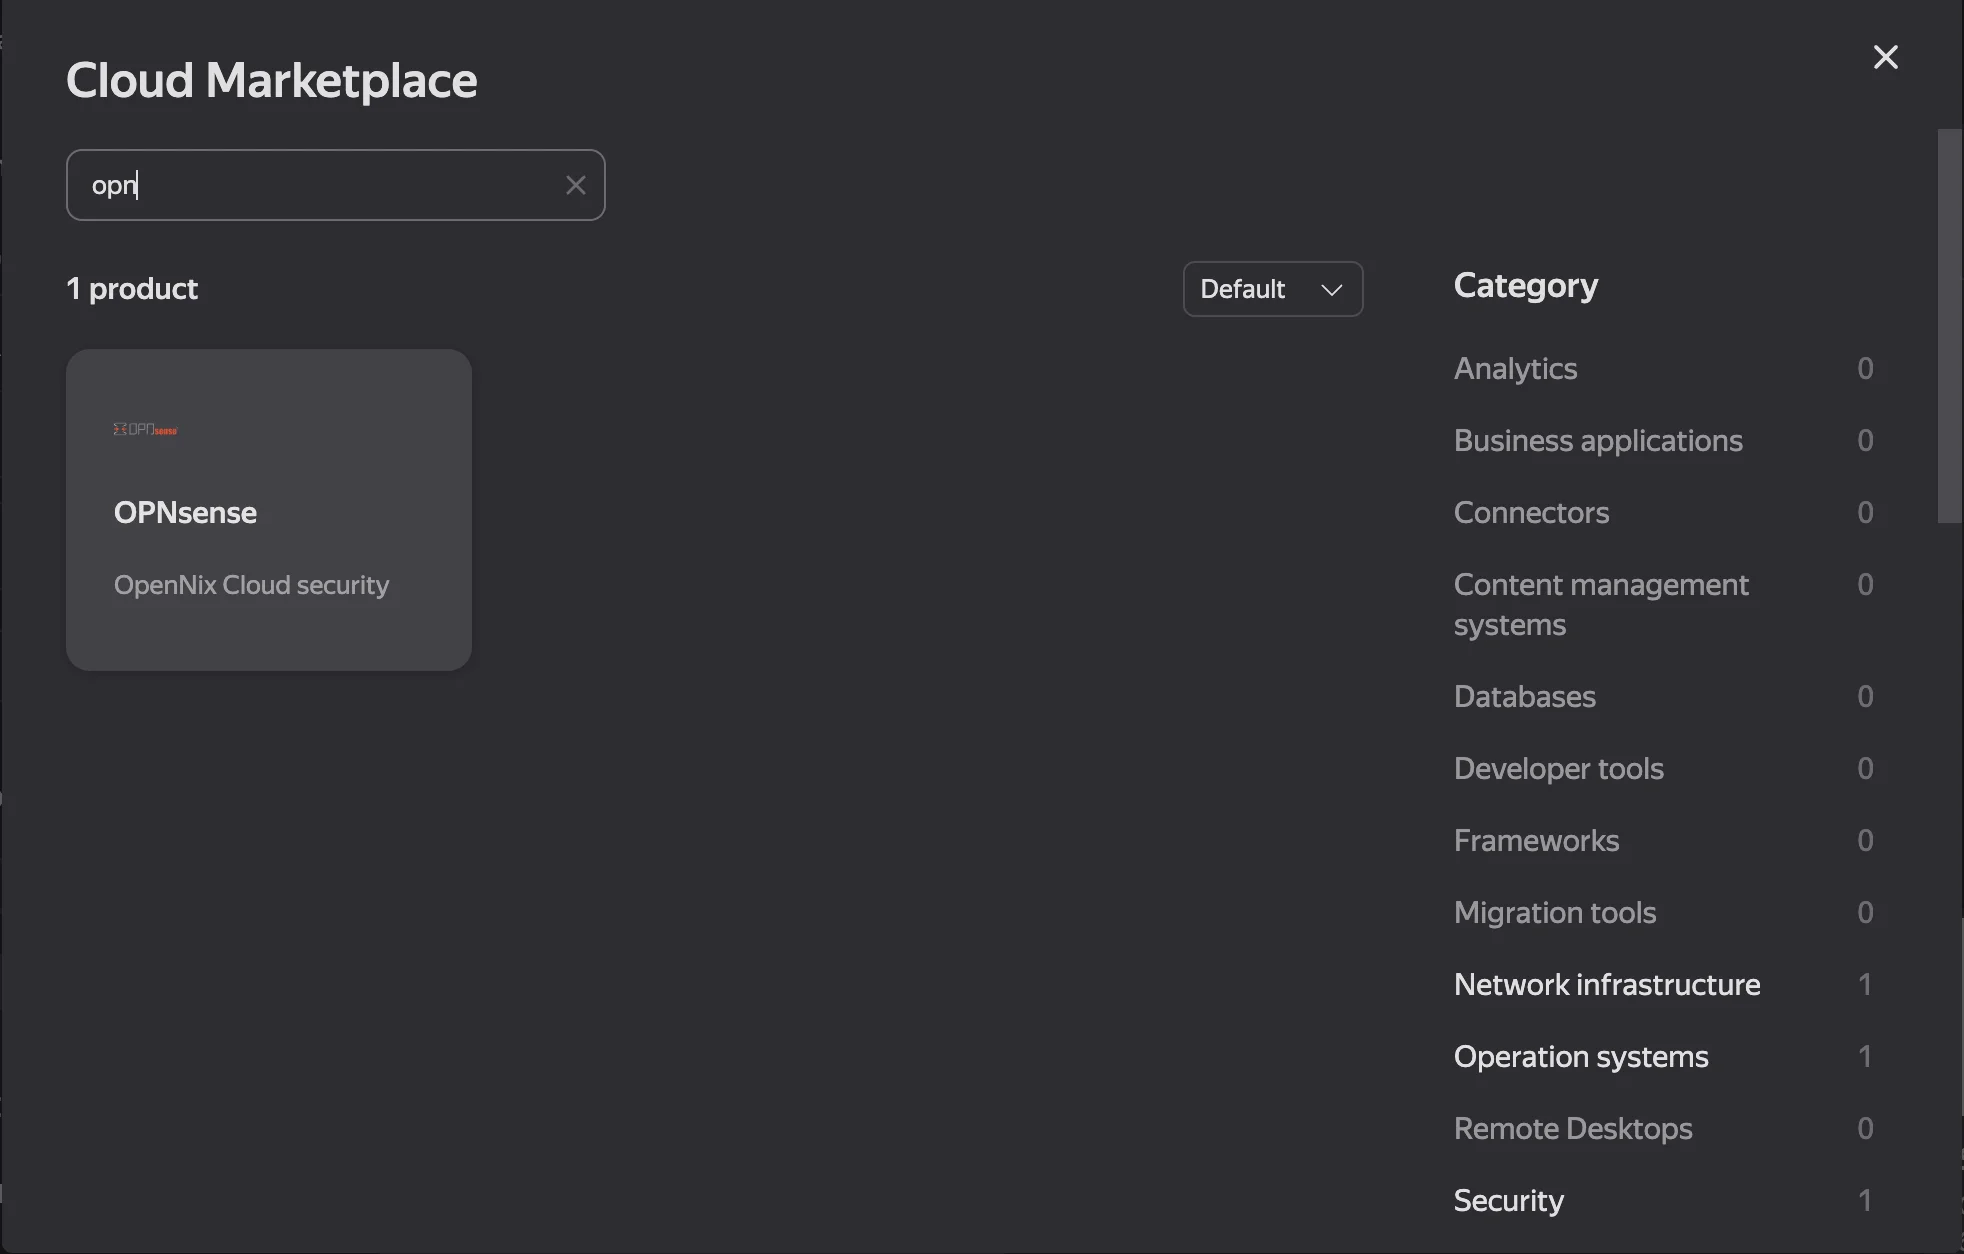
Task: Click the '1 product' results count
Action: (132, 289)
